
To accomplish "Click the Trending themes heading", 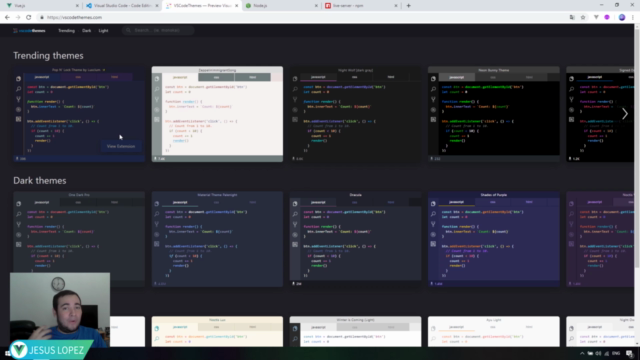I will [x=48, y=56].
